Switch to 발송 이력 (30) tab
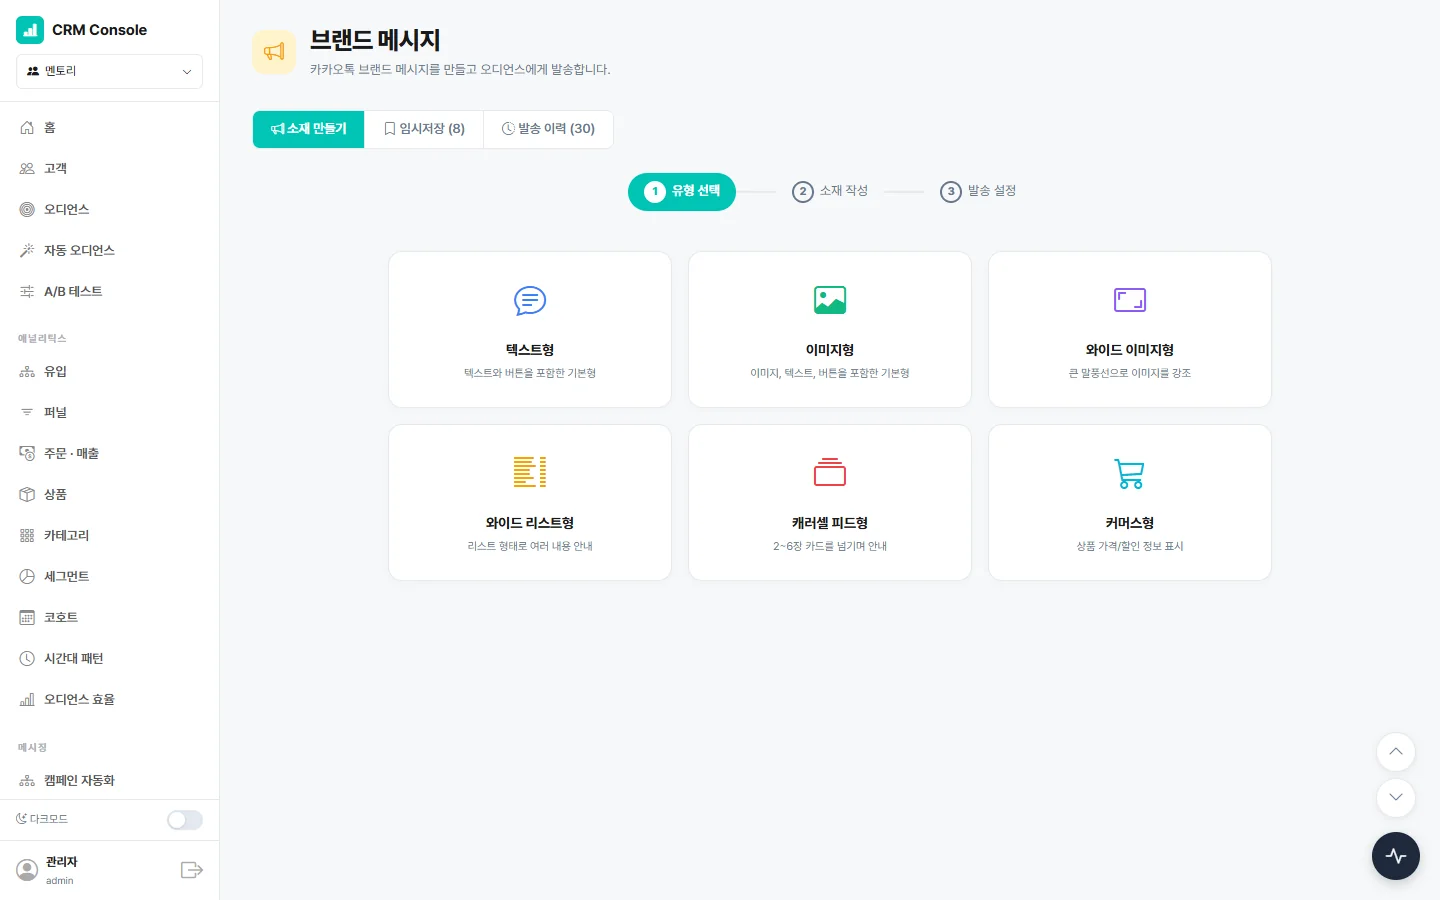The height and width of the screenshot is (900, 1440). tap(548, 129)
